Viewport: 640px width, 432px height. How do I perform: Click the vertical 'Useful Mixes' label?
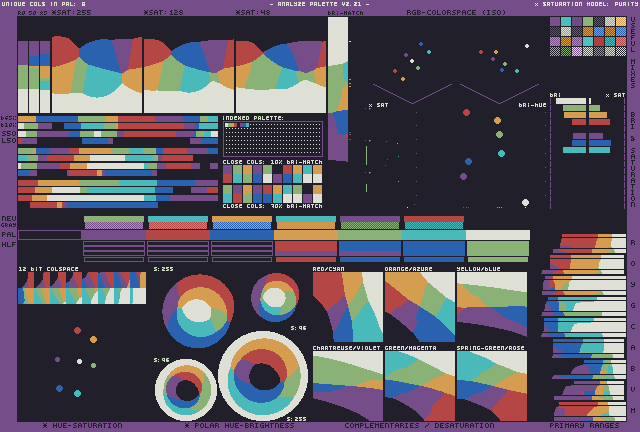click(x=633, y=52)
